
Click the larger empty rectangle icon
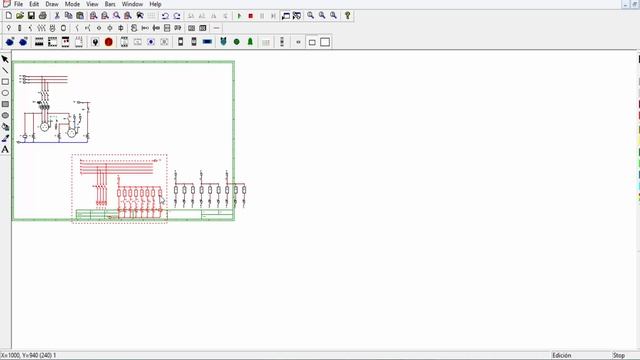pos(325,42)
